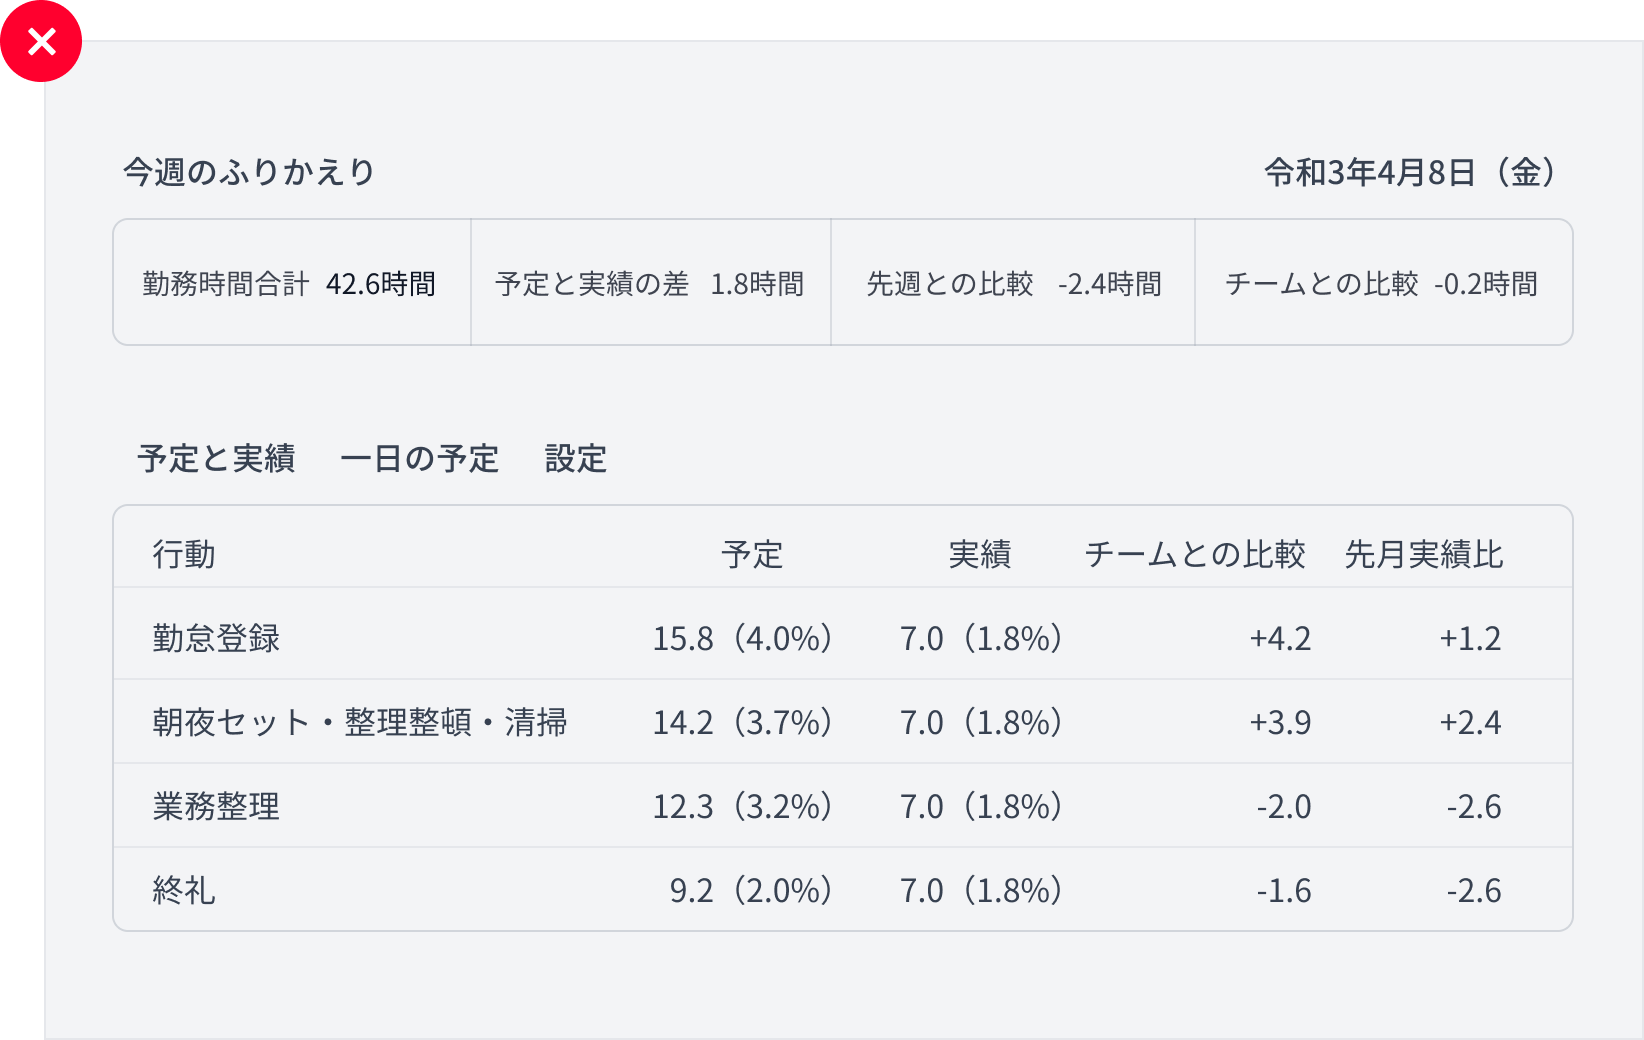The width and height of the screenshot is (1644, 1040).
Task: Click the 先月実績比 column header
Action: (1424, 556)
